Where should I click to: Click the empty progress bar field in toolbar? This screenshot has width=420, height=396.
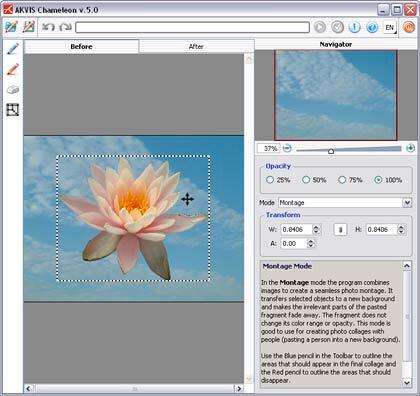coord(192,27)
